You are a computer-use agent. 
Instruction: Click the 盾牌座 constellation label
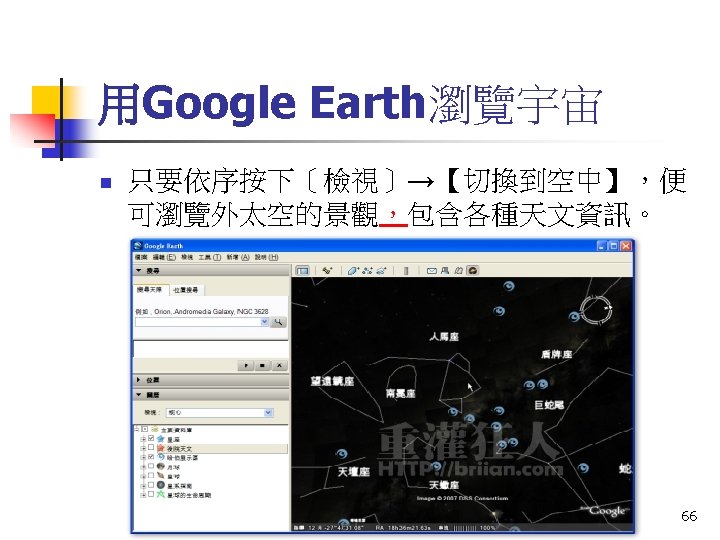[x=557, y=354]
